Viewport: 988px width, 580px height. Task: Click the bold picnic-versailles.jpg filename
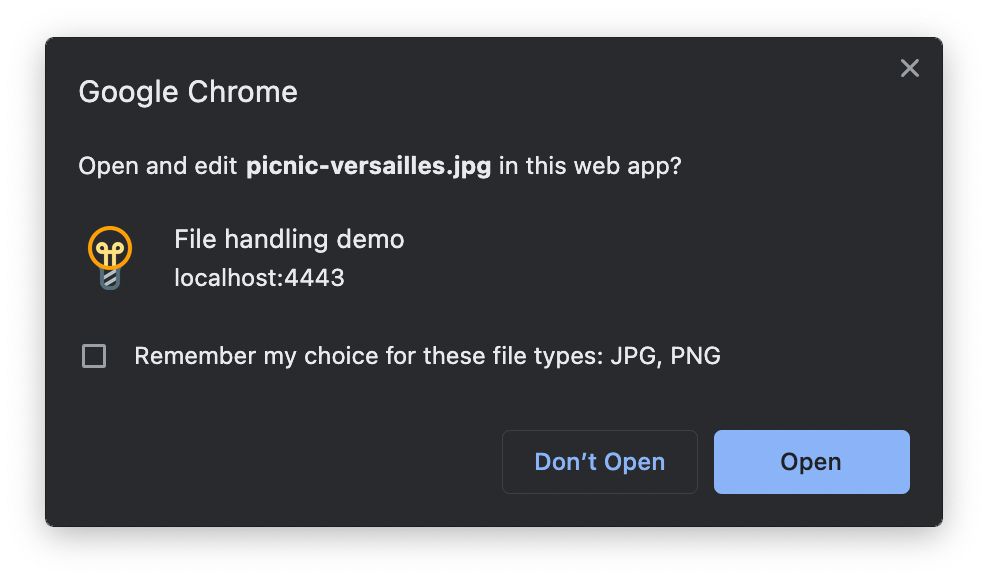tap(368, 166)
